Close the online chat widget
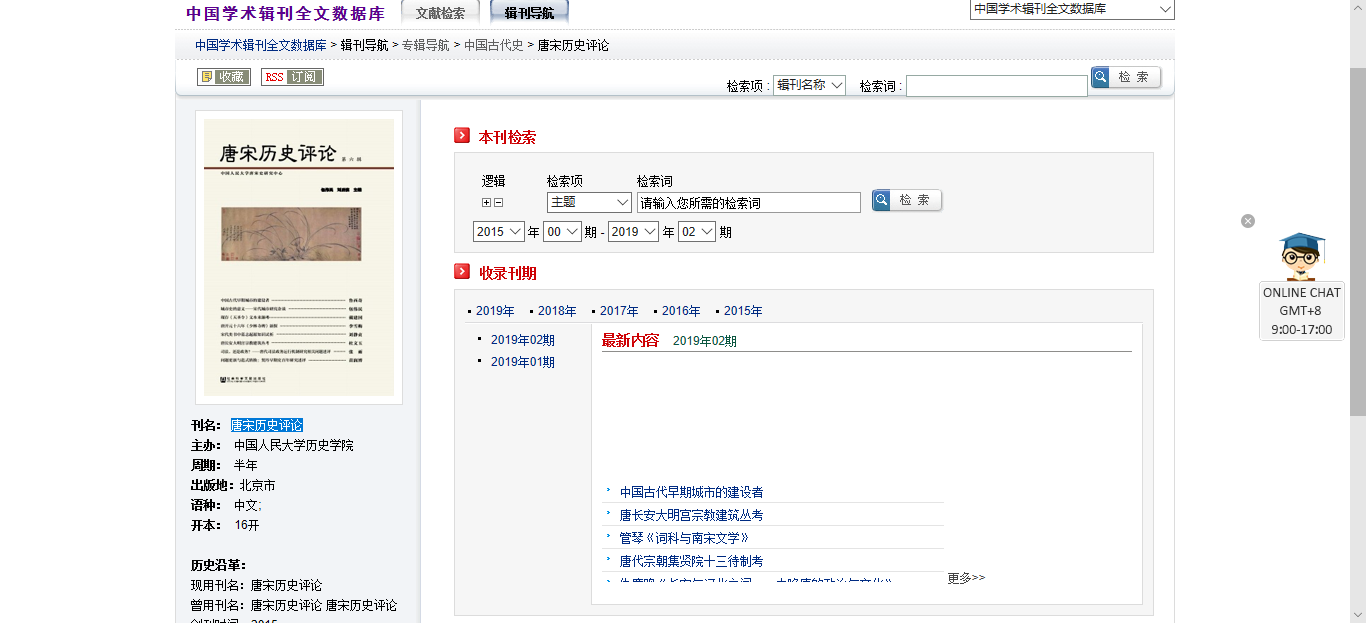Image resolution: width=1366 pixels, height=623 pixels. pyautogui.click(x=1248, y=221)
